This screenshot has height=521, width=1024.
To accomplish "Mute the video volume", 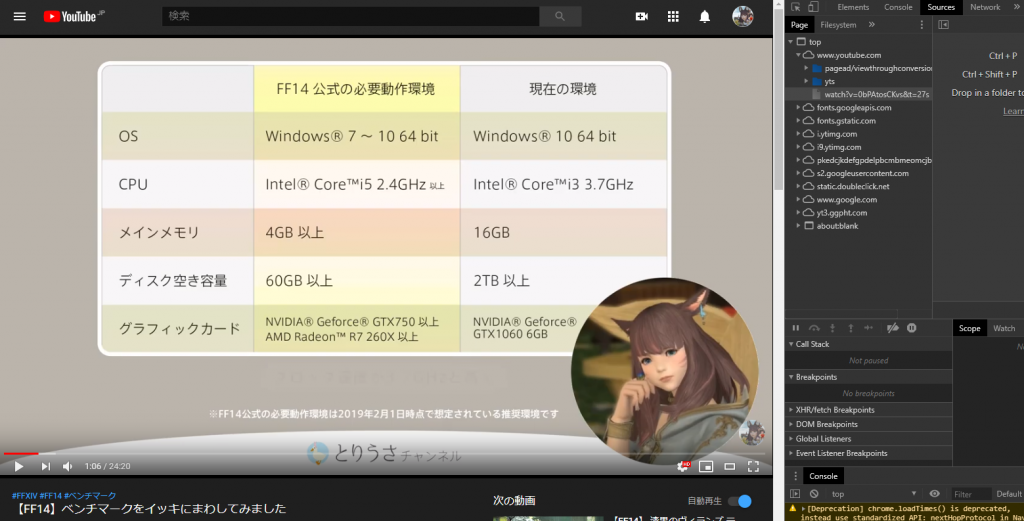I will pyautogui.click(x=68, y=466).
